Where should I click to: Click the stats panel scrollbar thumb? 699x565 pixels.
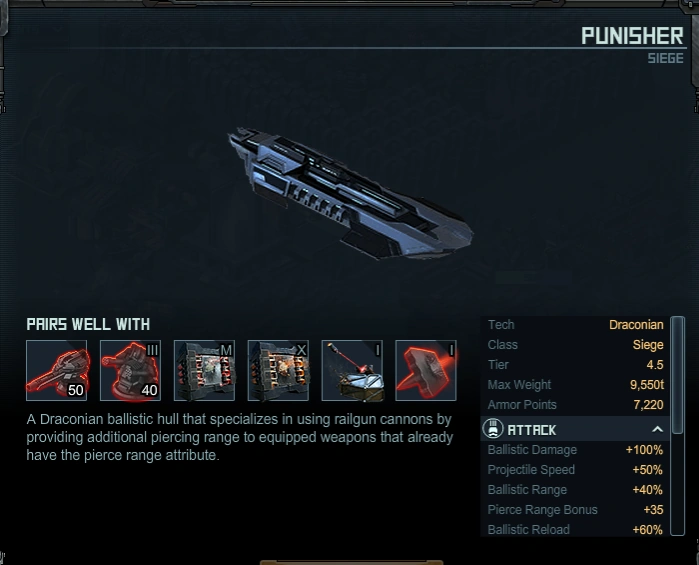pos(678,375)
